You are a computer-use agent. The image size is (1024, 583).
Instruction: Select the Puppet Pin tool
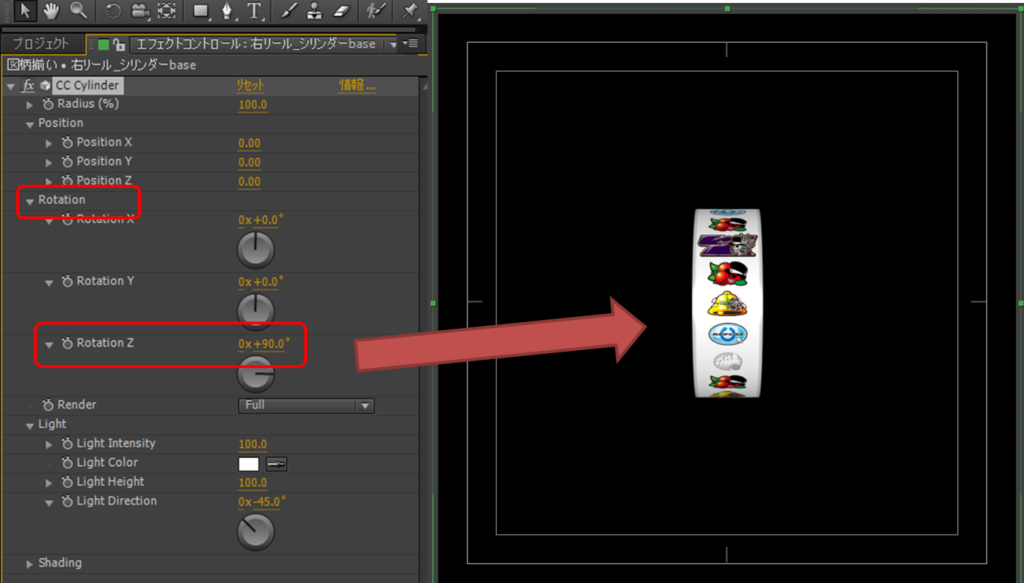pos(410,10)
